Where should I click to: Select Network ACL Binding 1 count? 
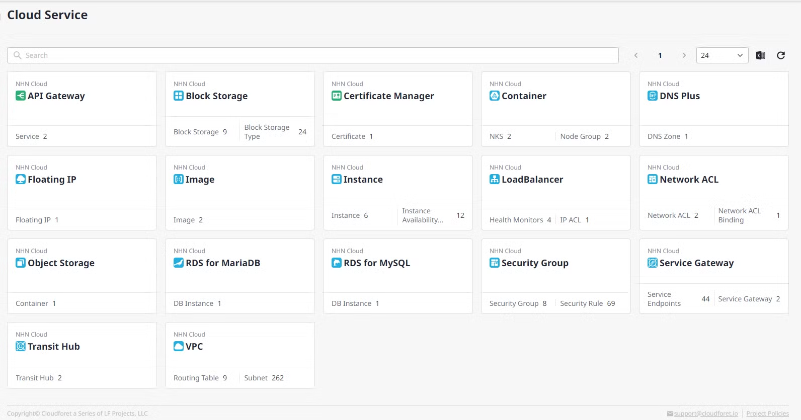pos(749,215)
